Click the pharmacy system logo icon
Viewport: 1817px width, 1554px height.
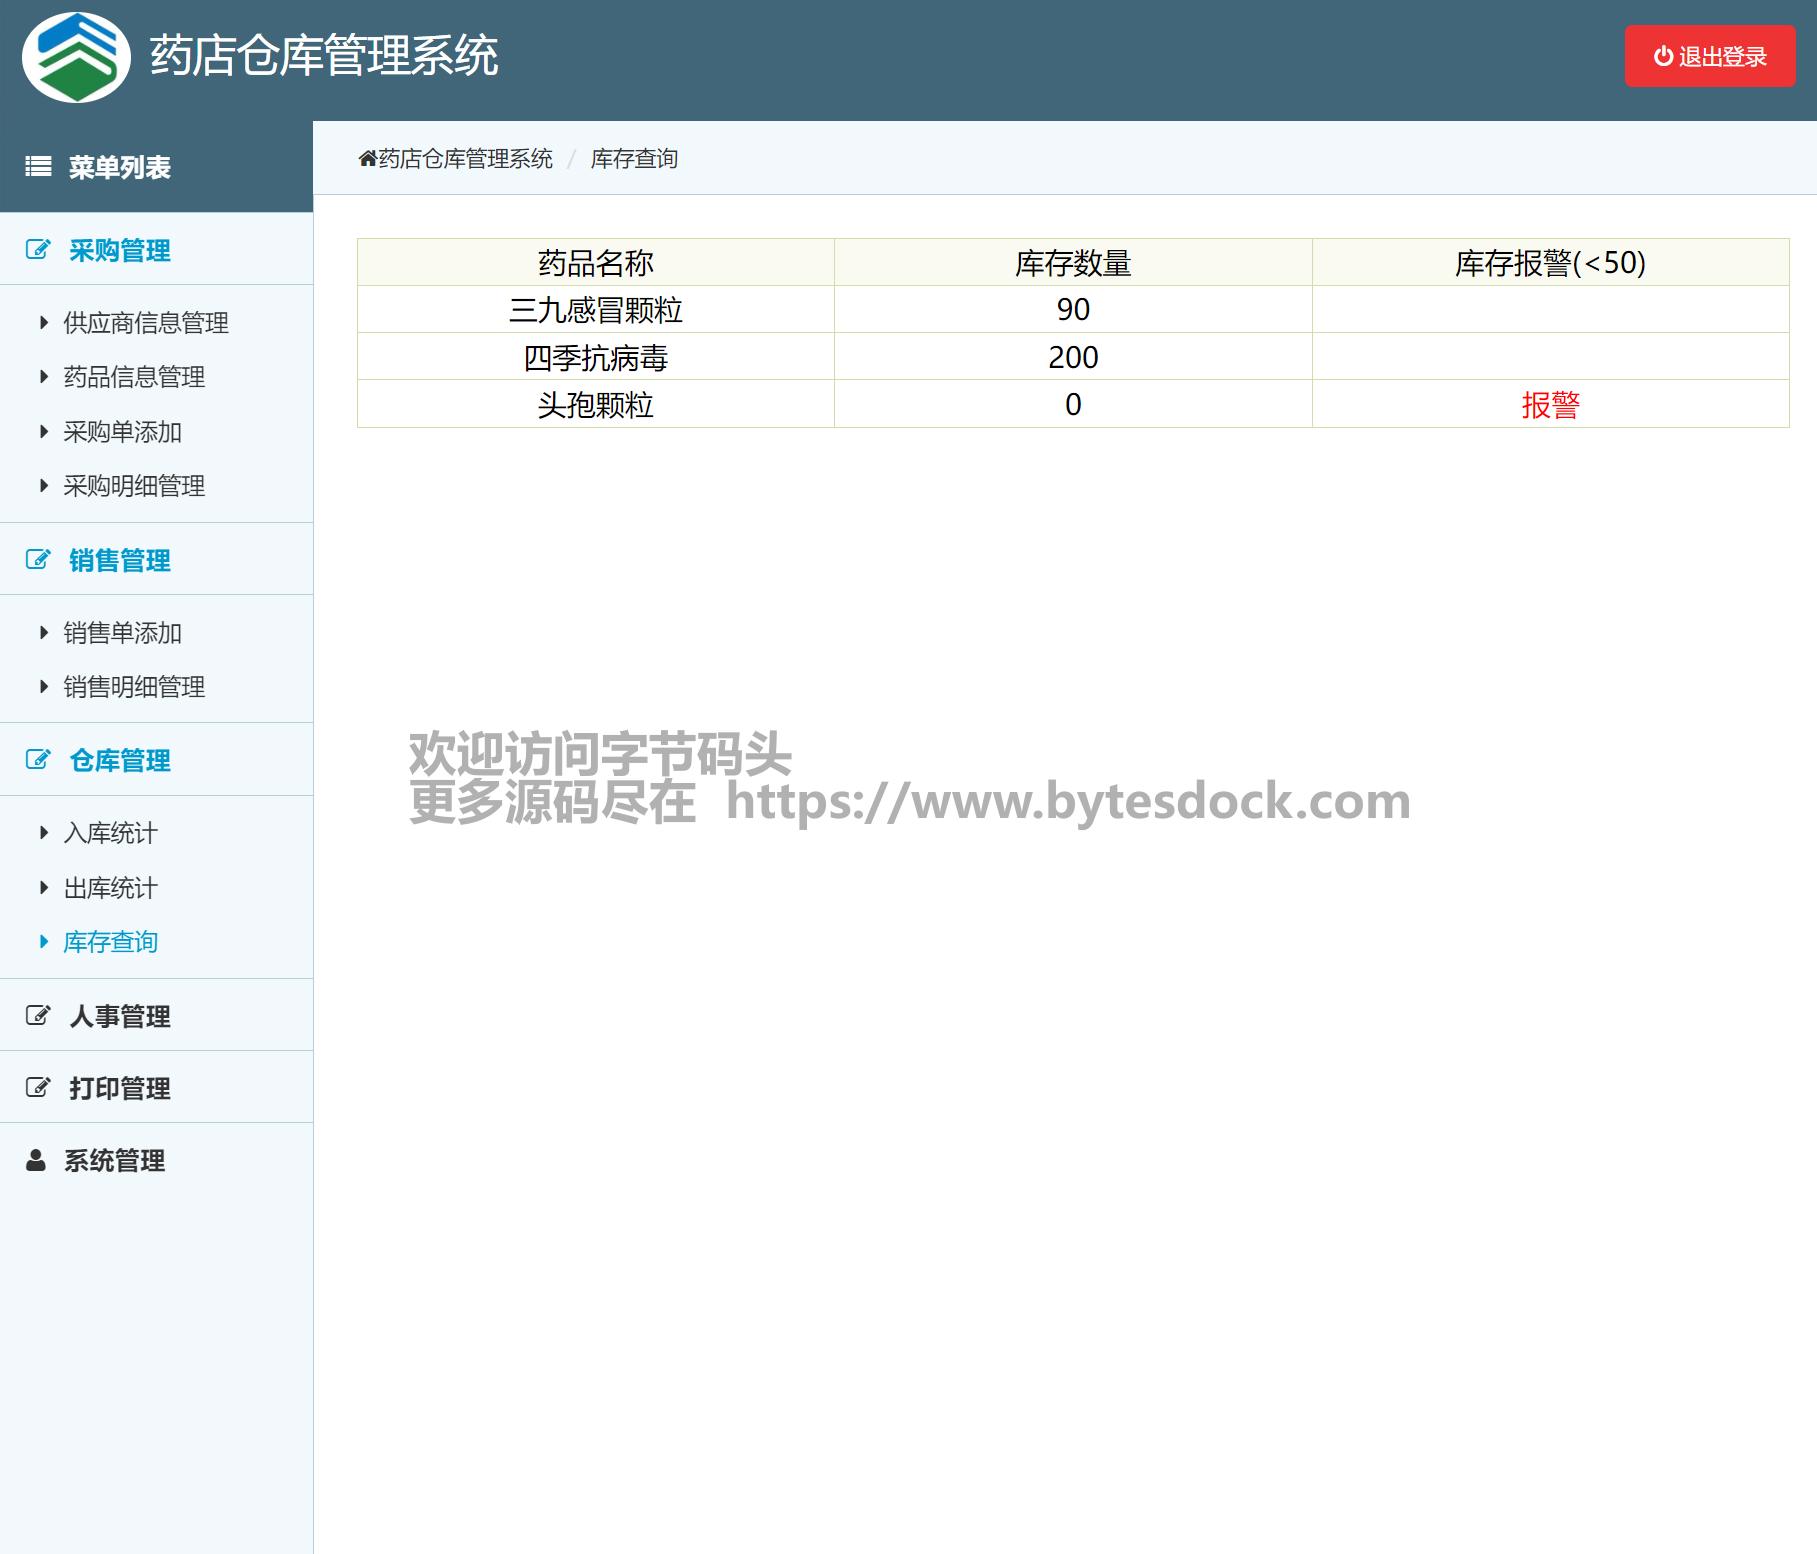(x=76, y=57)
